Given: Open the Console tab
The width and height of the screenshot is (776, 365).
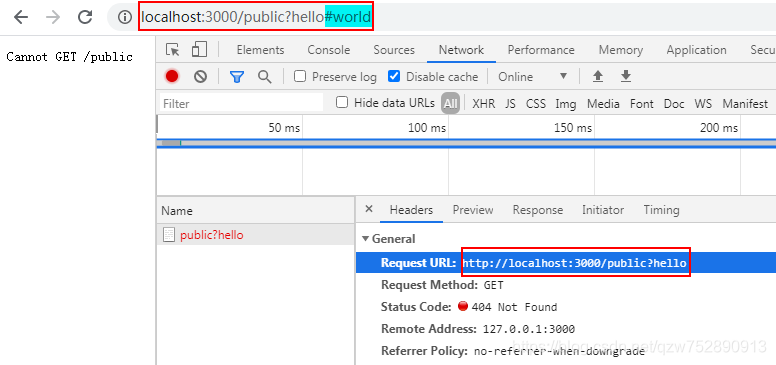Looking at the screenshot, I should coord(329,50).
